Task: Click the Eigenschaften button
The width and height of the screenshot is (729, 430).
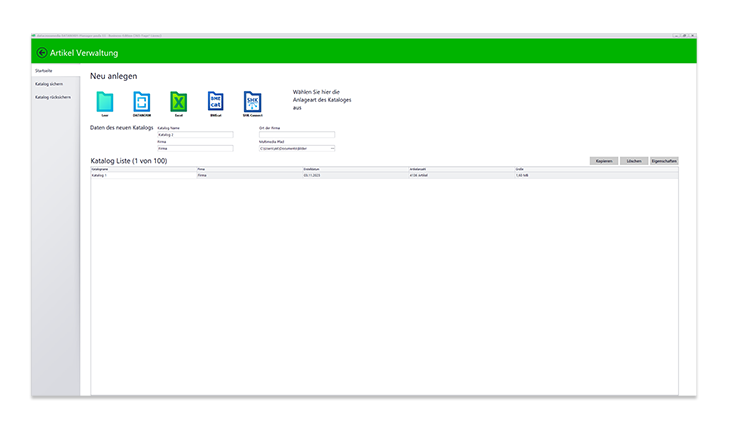Action: click(x=664, y=161)
